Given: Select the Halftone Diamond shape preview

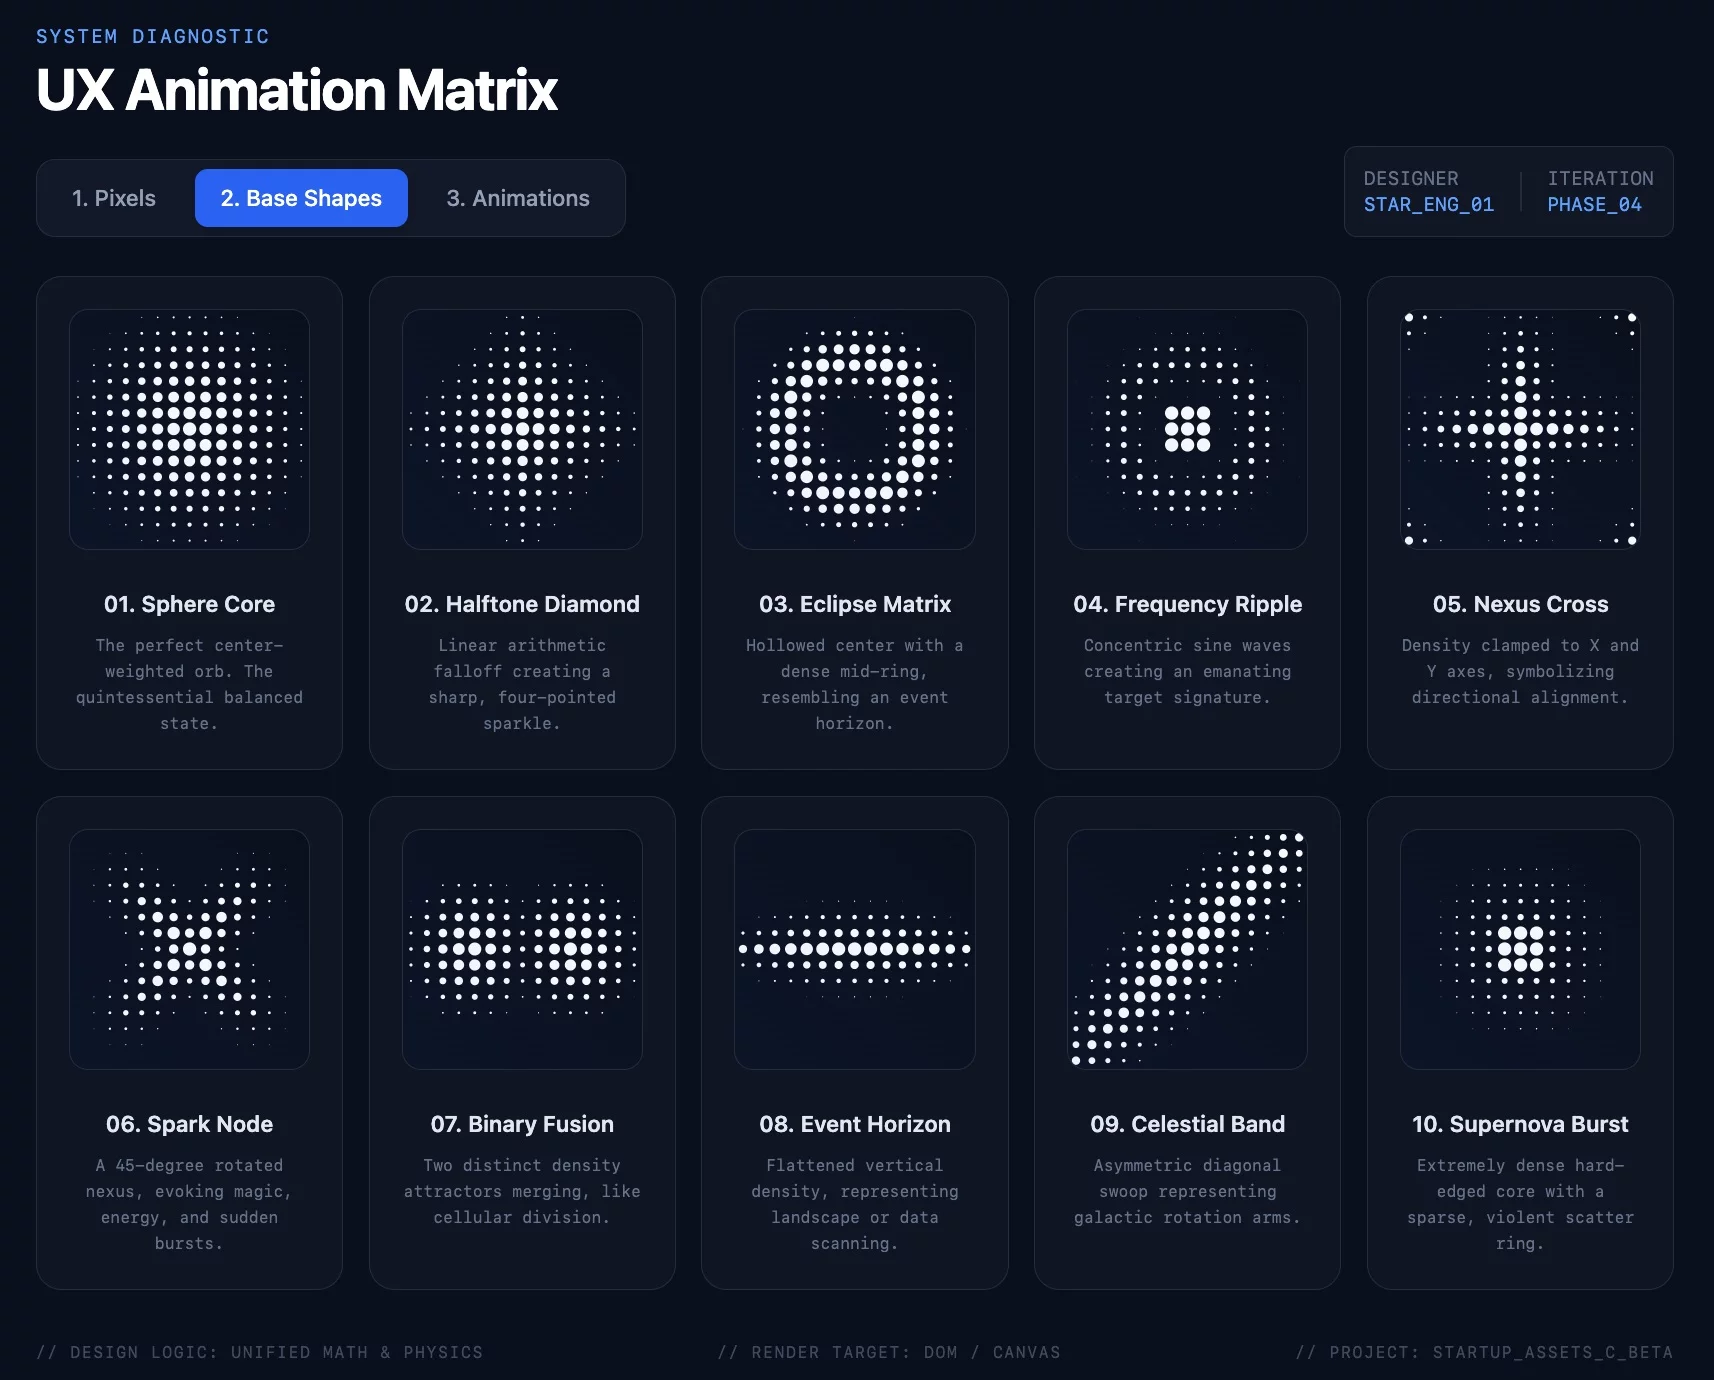Looking at the screenshot, I should coord(522,429).
